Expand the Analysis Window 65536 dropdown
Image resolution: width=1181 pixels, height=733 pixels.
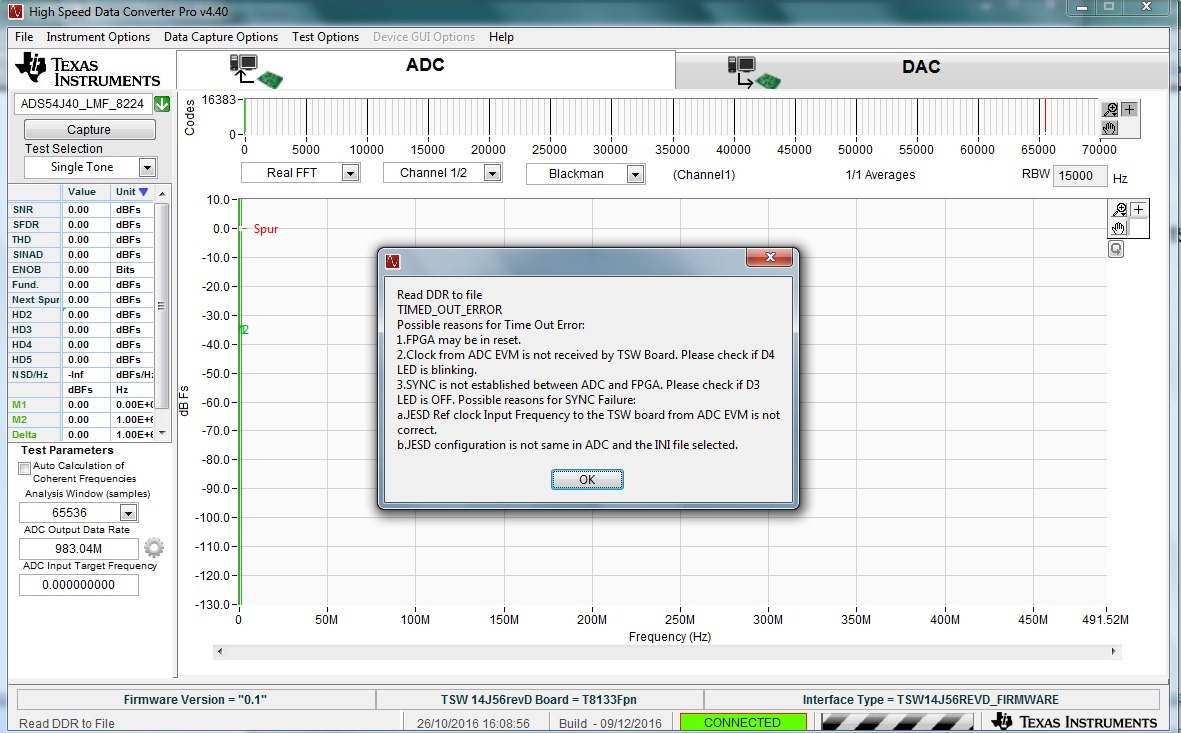129,513
